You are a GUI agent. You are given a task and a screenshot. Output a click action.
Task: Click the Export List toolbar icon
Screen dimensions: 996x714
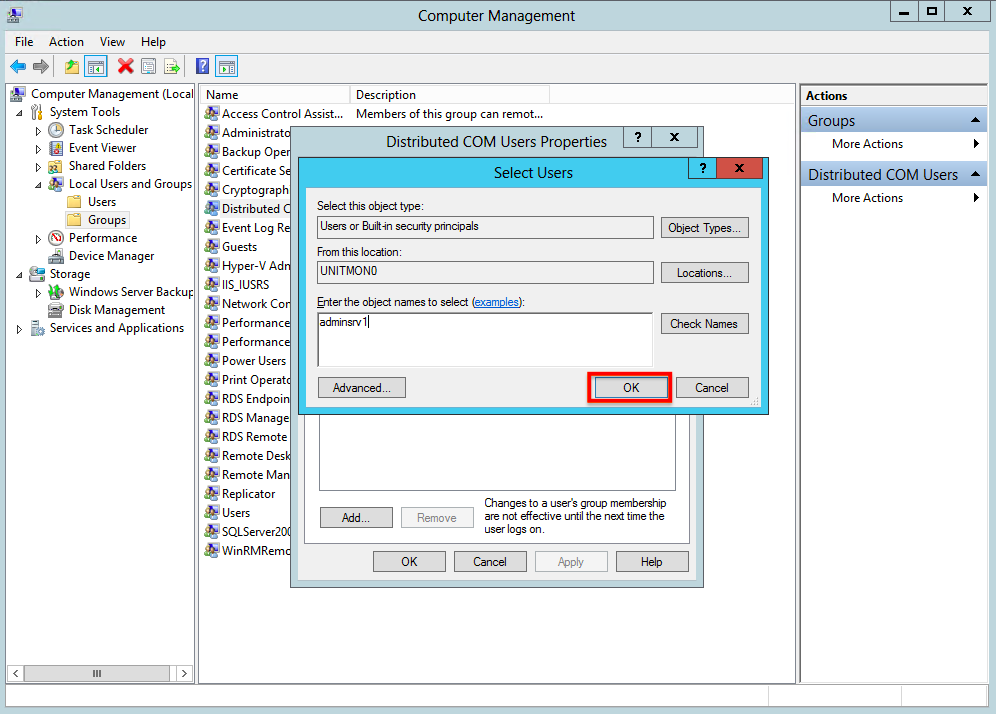point(172,66)
